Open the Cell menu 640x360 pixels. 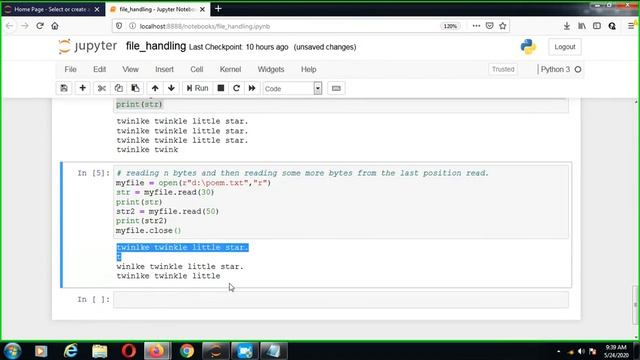tap(196, 69)
